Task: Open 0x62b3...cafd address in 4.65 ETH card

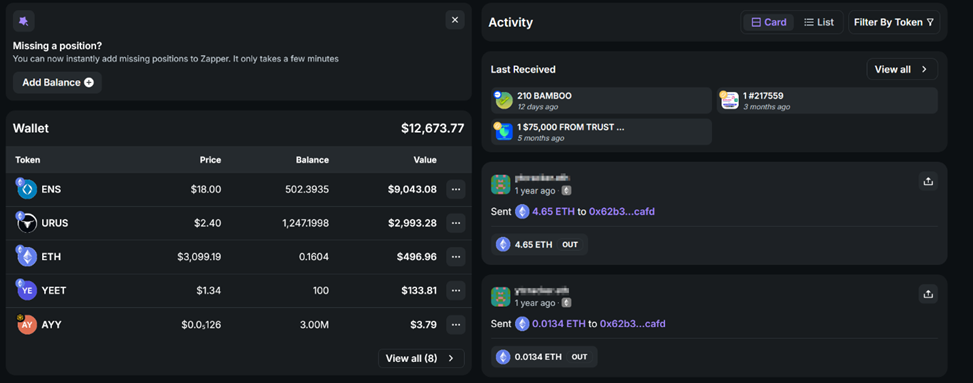Action: click(622, 212)
